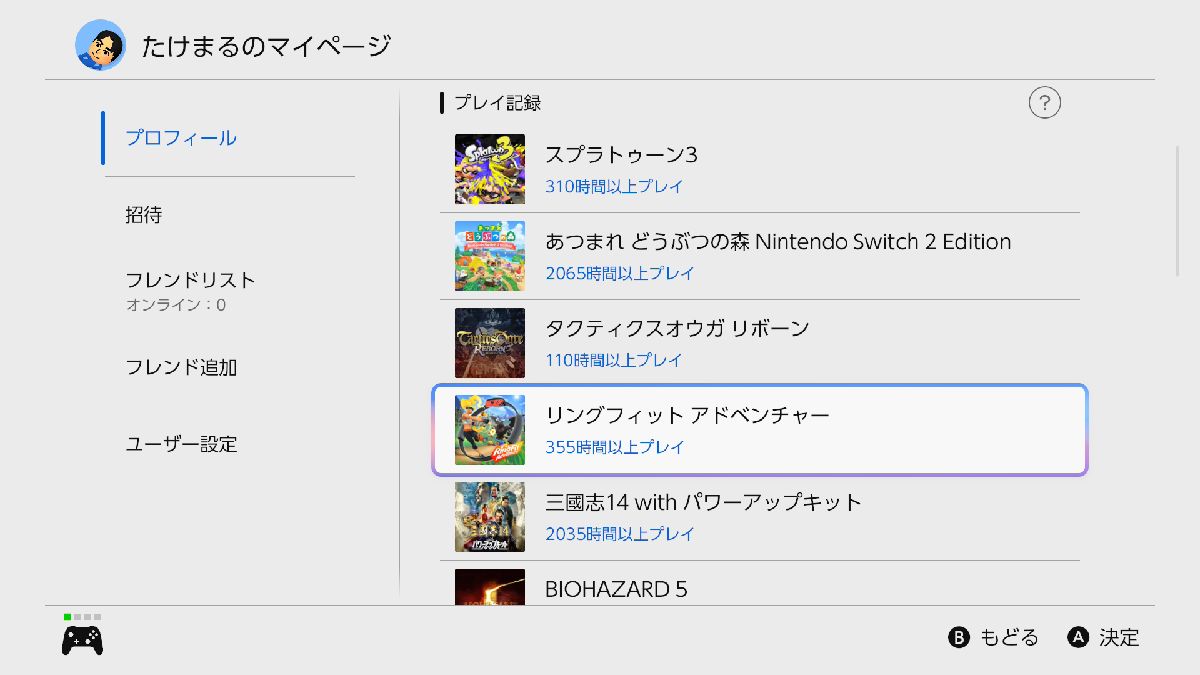
Task: Click the 2065時間以上プレイ playtime text
Action: 620,273
